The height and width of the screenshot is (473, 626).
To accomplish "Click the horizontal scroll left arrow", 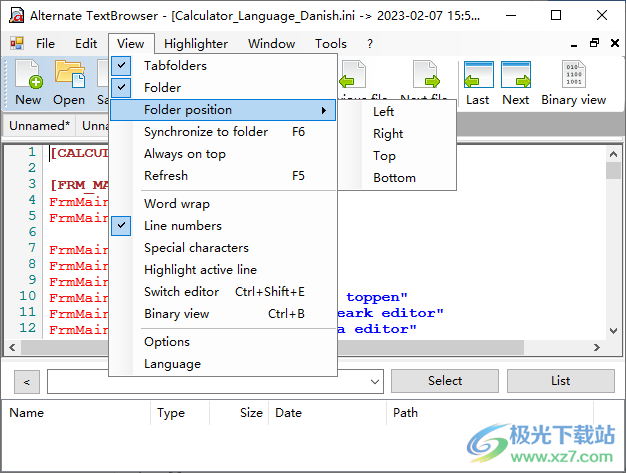I will [x=12, y=347].
